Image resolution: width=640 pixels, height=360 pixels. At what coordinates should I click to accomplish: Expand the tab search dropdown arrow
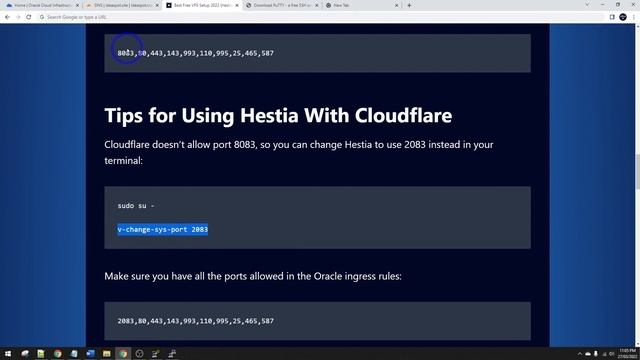tap(587, 4)
